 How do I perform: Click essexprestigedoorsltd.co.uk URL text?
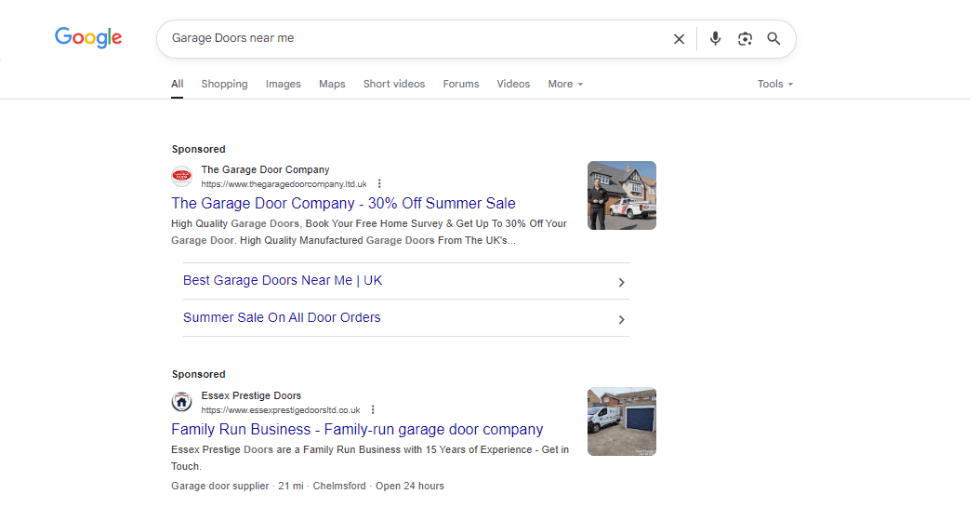(280, 410)
